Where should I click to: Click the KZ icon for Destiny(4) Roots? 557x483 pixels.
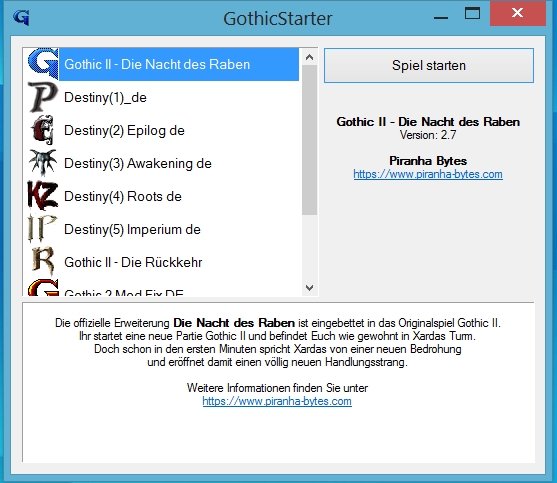pyautogui.click(x=43, y=196)
